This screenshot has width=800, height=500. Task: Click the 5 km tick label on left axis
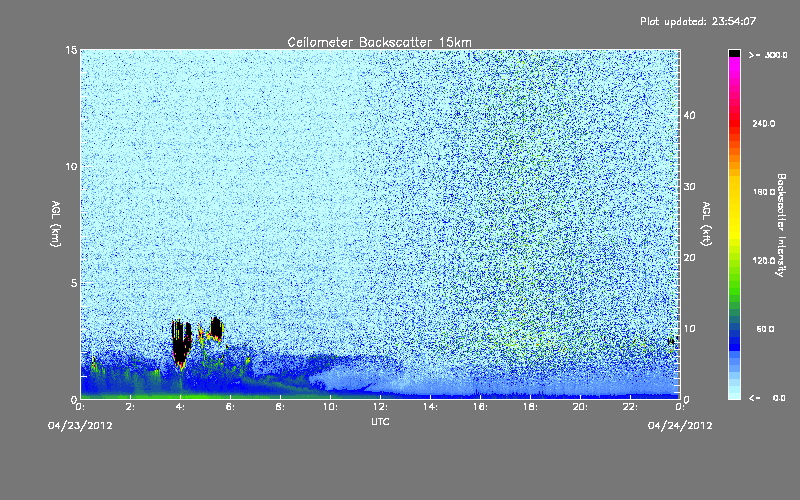click(x=74, y=283)
